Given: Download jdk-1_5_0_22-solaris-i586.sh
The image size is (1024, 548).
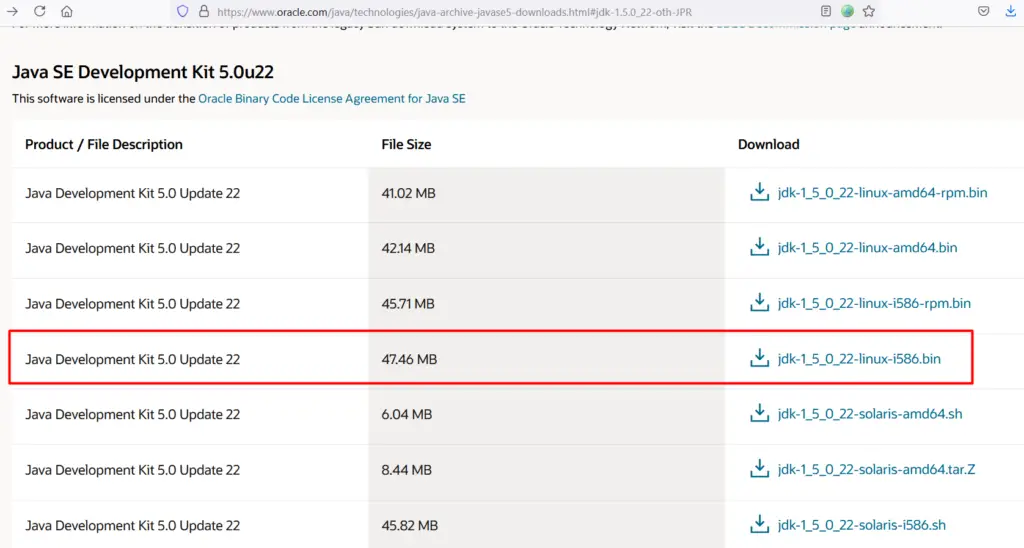Looking at the screenshot, I should pyautogui.click(x=861, y=524).
